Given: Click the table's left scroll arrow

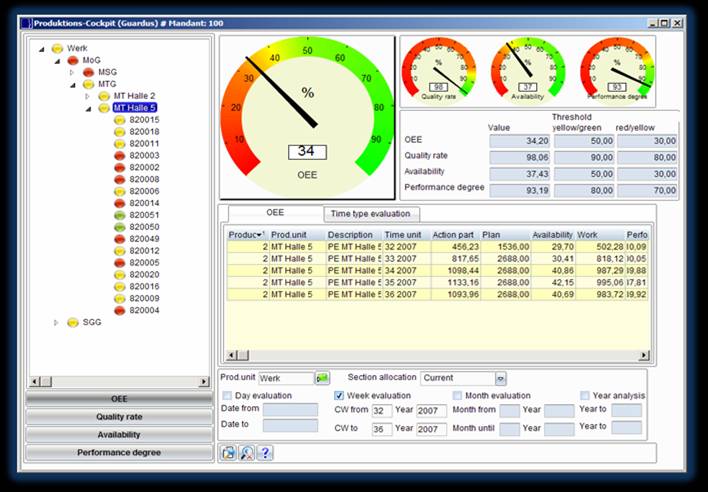Looking at the screenshot, I should click(x=232, y=356).
